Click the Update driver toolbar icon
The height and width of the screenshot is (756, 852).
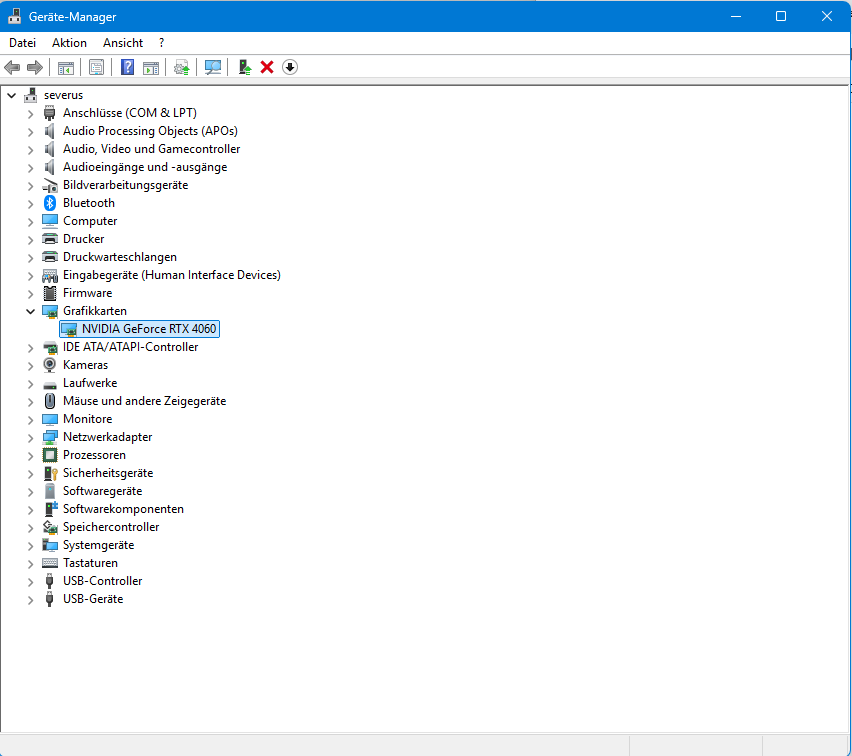(x=181, y=67)
